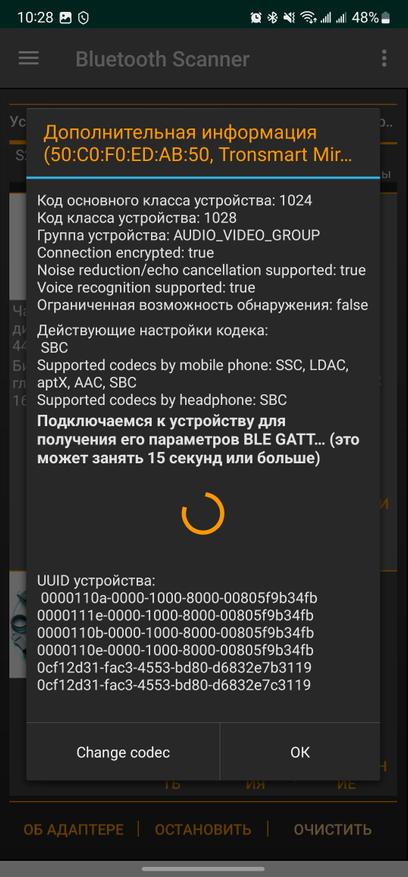Image resolution: width=408 pixels, height=877 pixels.
Task: Tap the battery indicator icon
Action: pos(385,18)
